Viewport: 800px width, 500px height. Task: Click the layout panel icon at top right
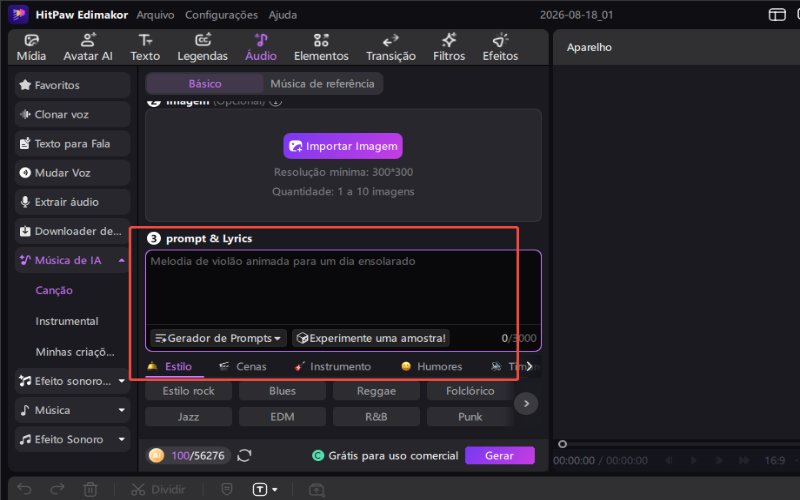click(x=777, y=14)
